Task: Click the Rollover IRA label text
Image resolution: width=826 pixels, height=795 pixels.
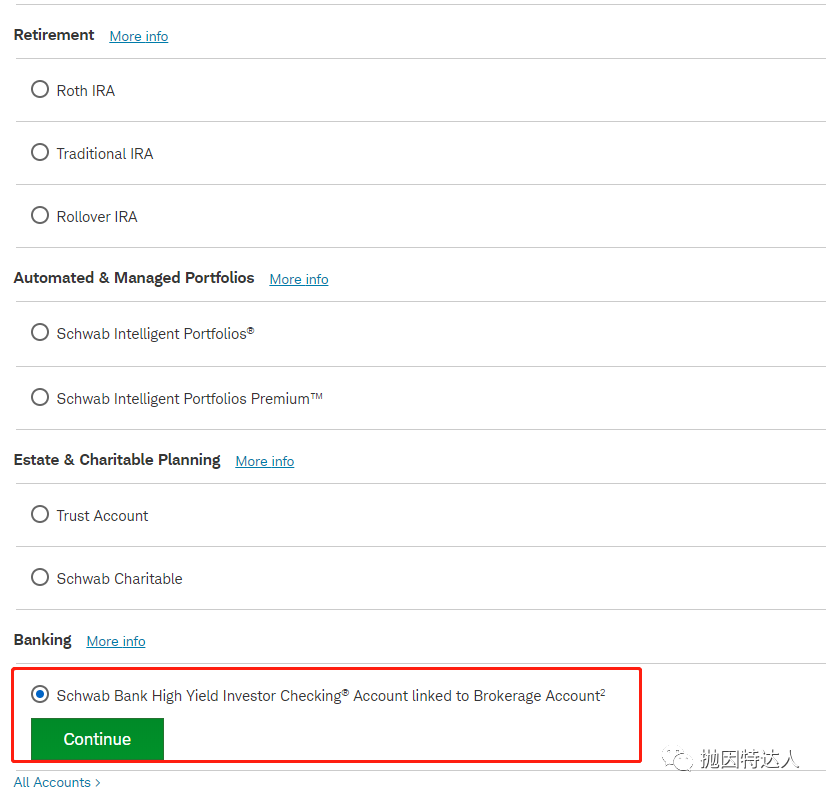Action: click(97, 217)
